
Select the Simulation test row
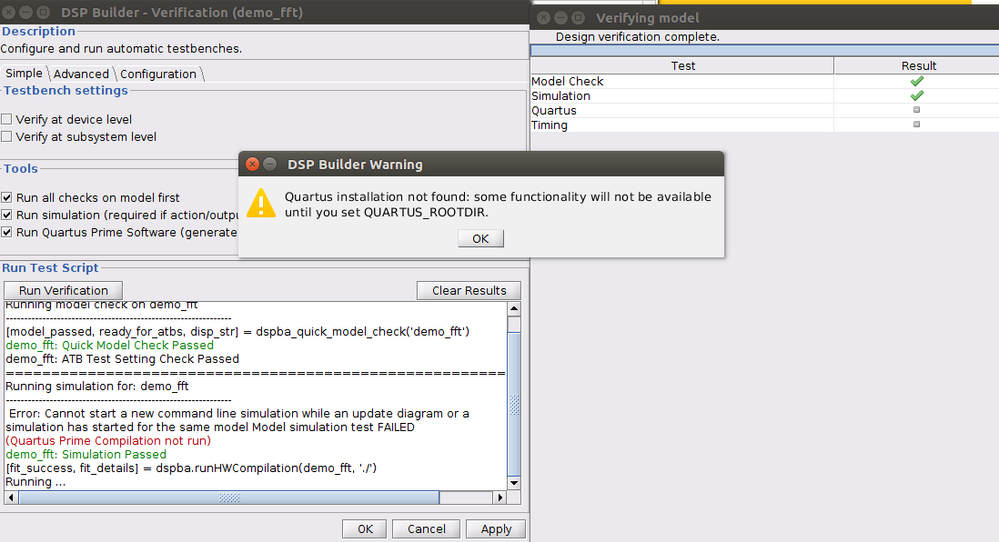(765, 96)
